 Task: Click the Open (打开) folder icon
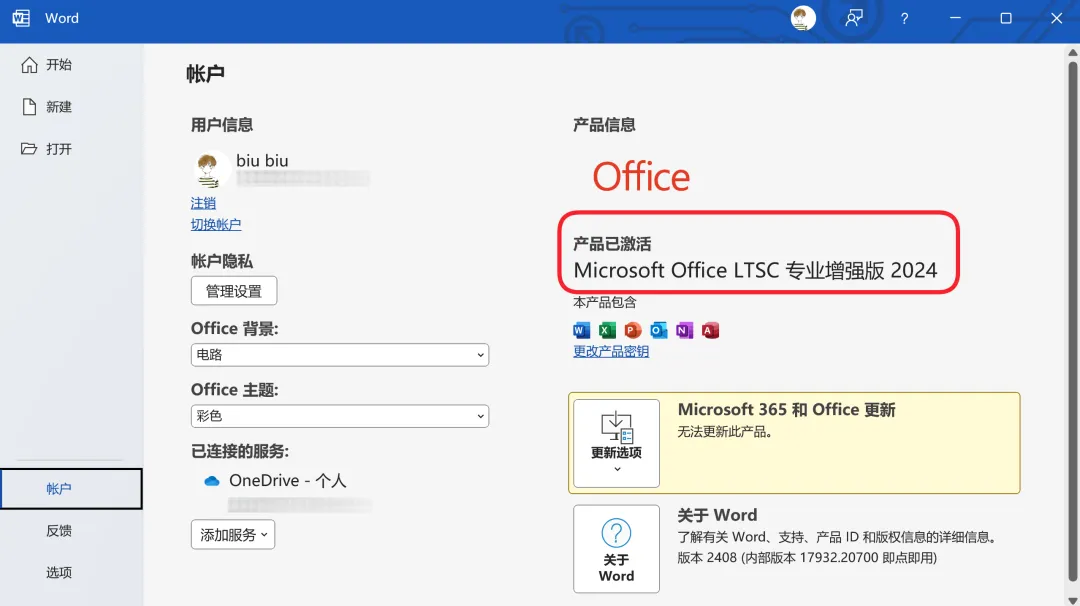tap(29, 149)
